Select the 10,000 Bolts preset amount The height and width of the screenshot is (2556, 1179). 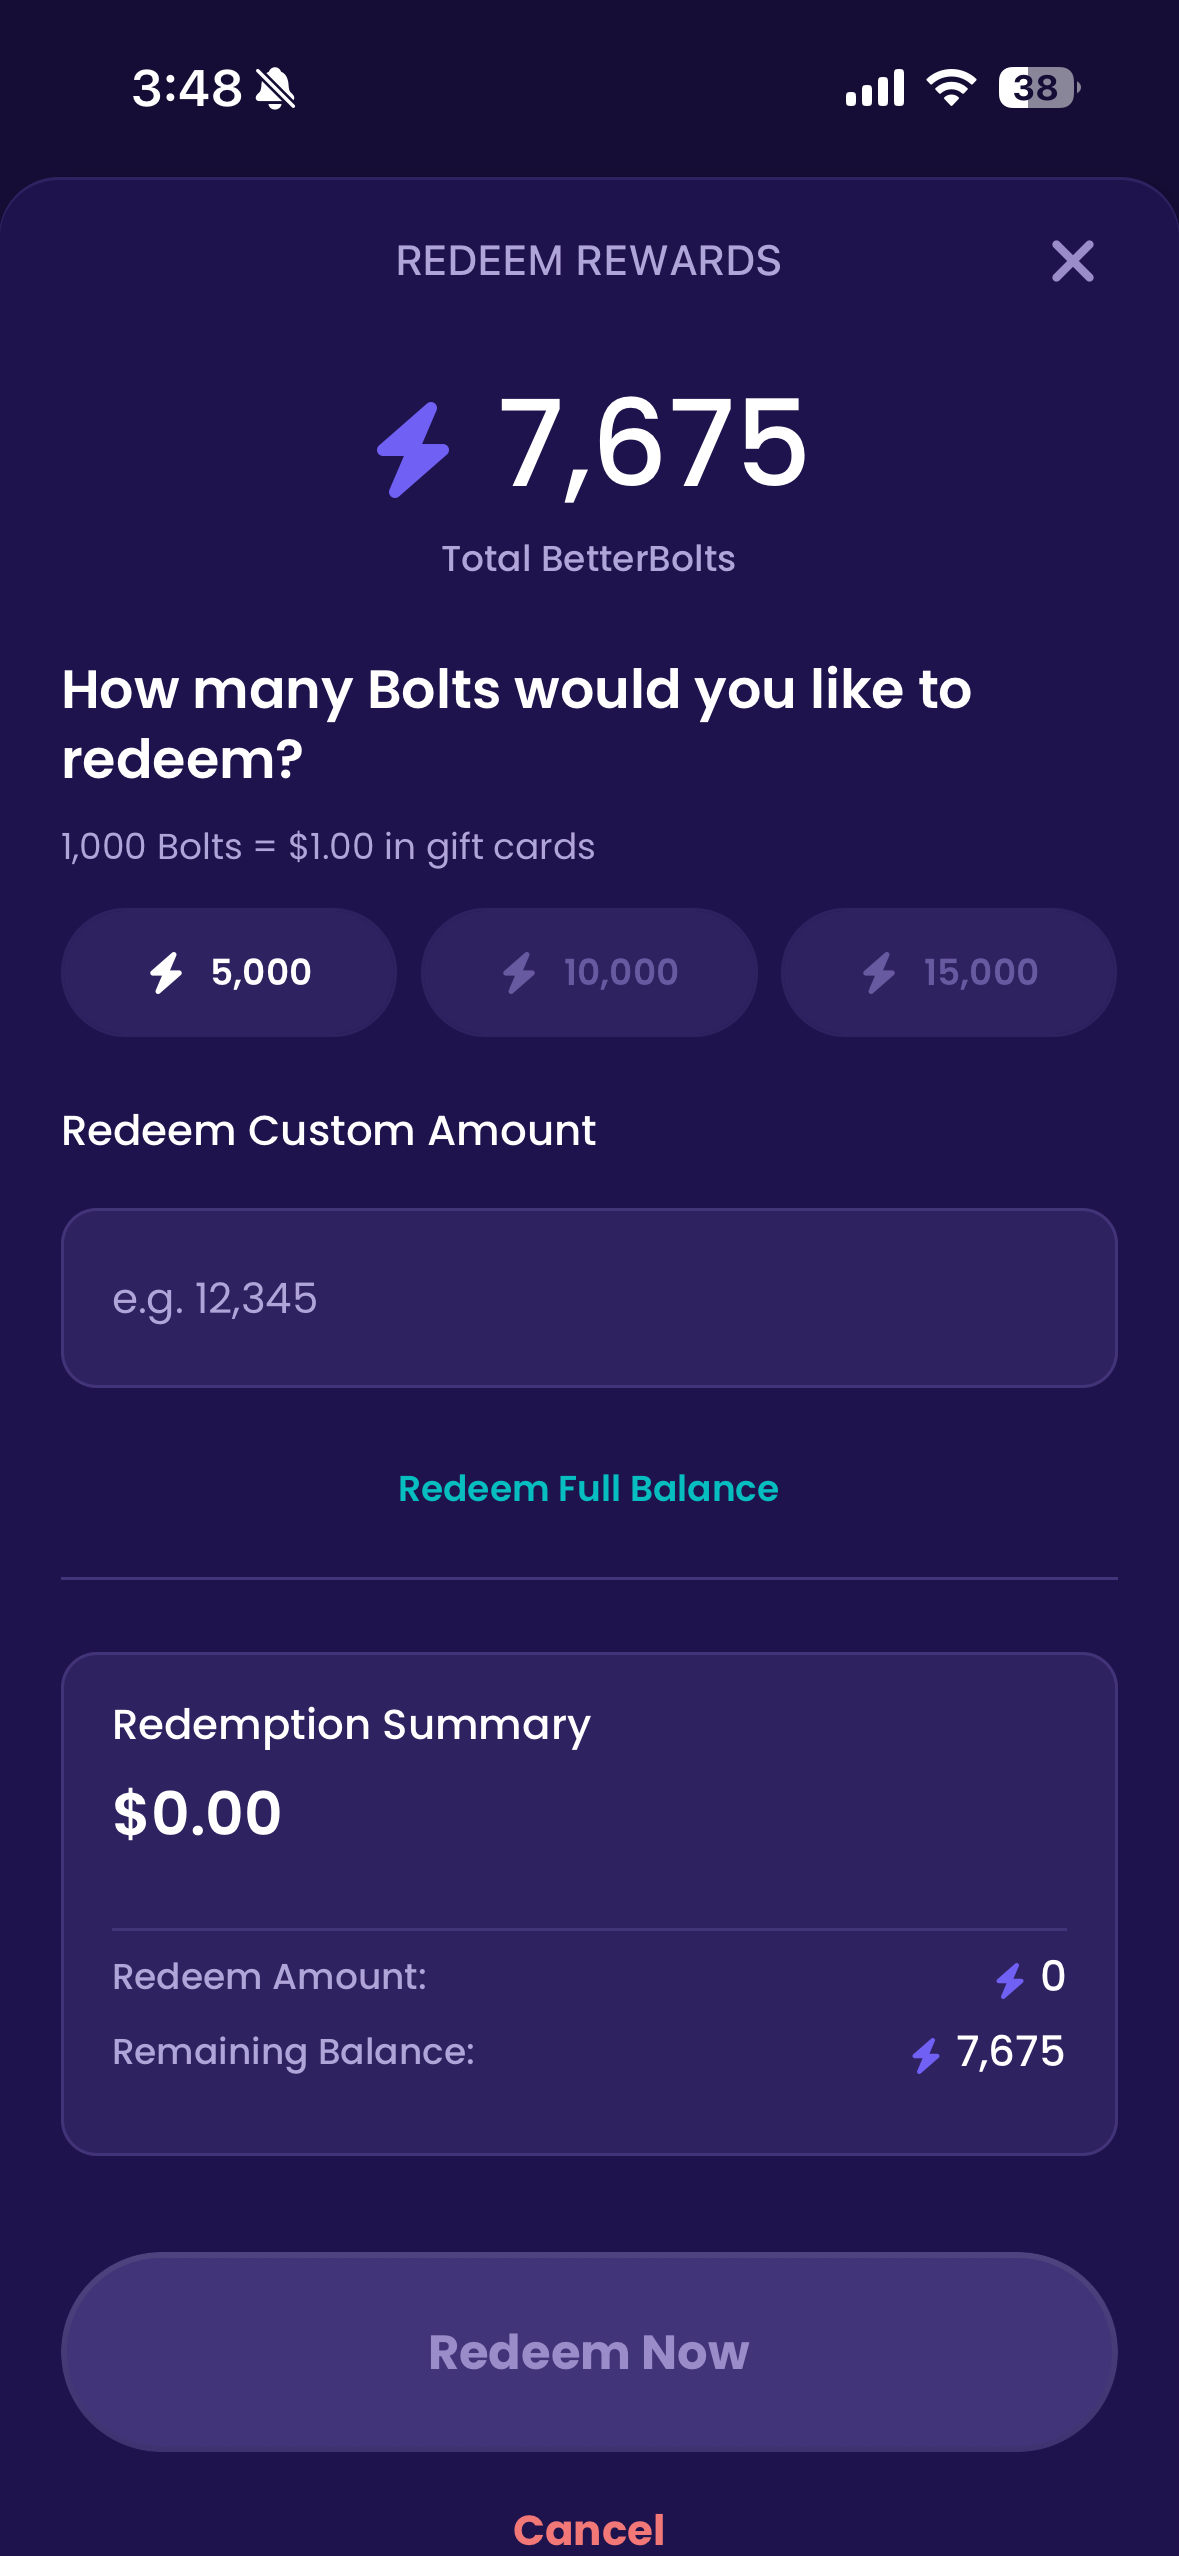click(x=589, y=972)
